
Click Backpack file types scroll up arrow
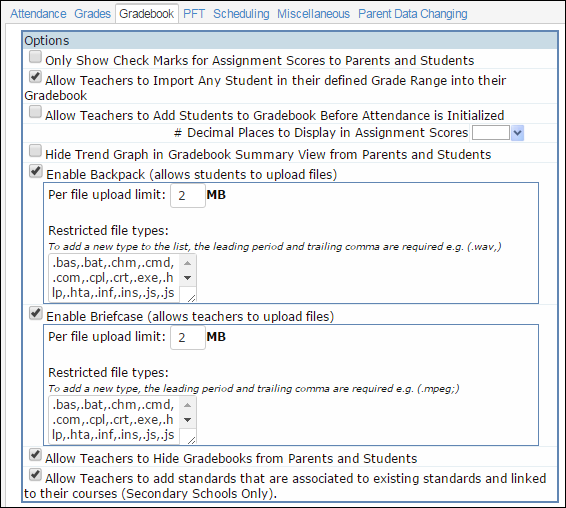pos(187,263)
